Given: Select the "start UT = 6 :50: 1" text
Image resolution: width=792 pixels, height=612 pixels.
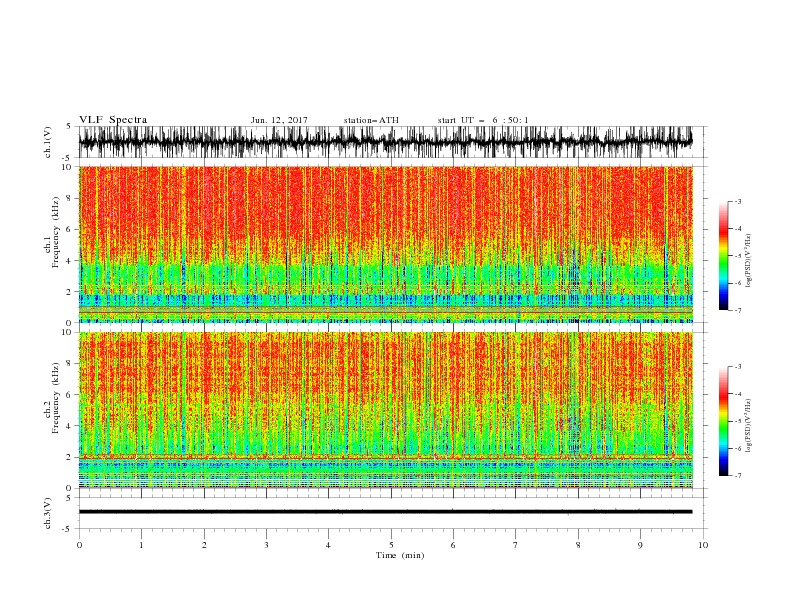Looking at the screenshot, I should [483, 120].
